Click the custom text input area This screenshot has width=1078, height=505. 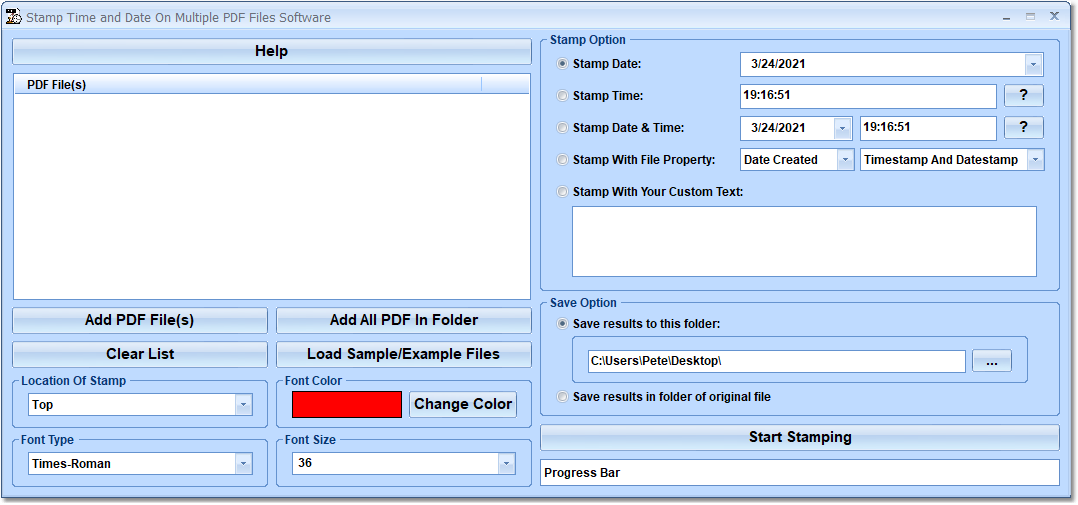coord(804,242)
